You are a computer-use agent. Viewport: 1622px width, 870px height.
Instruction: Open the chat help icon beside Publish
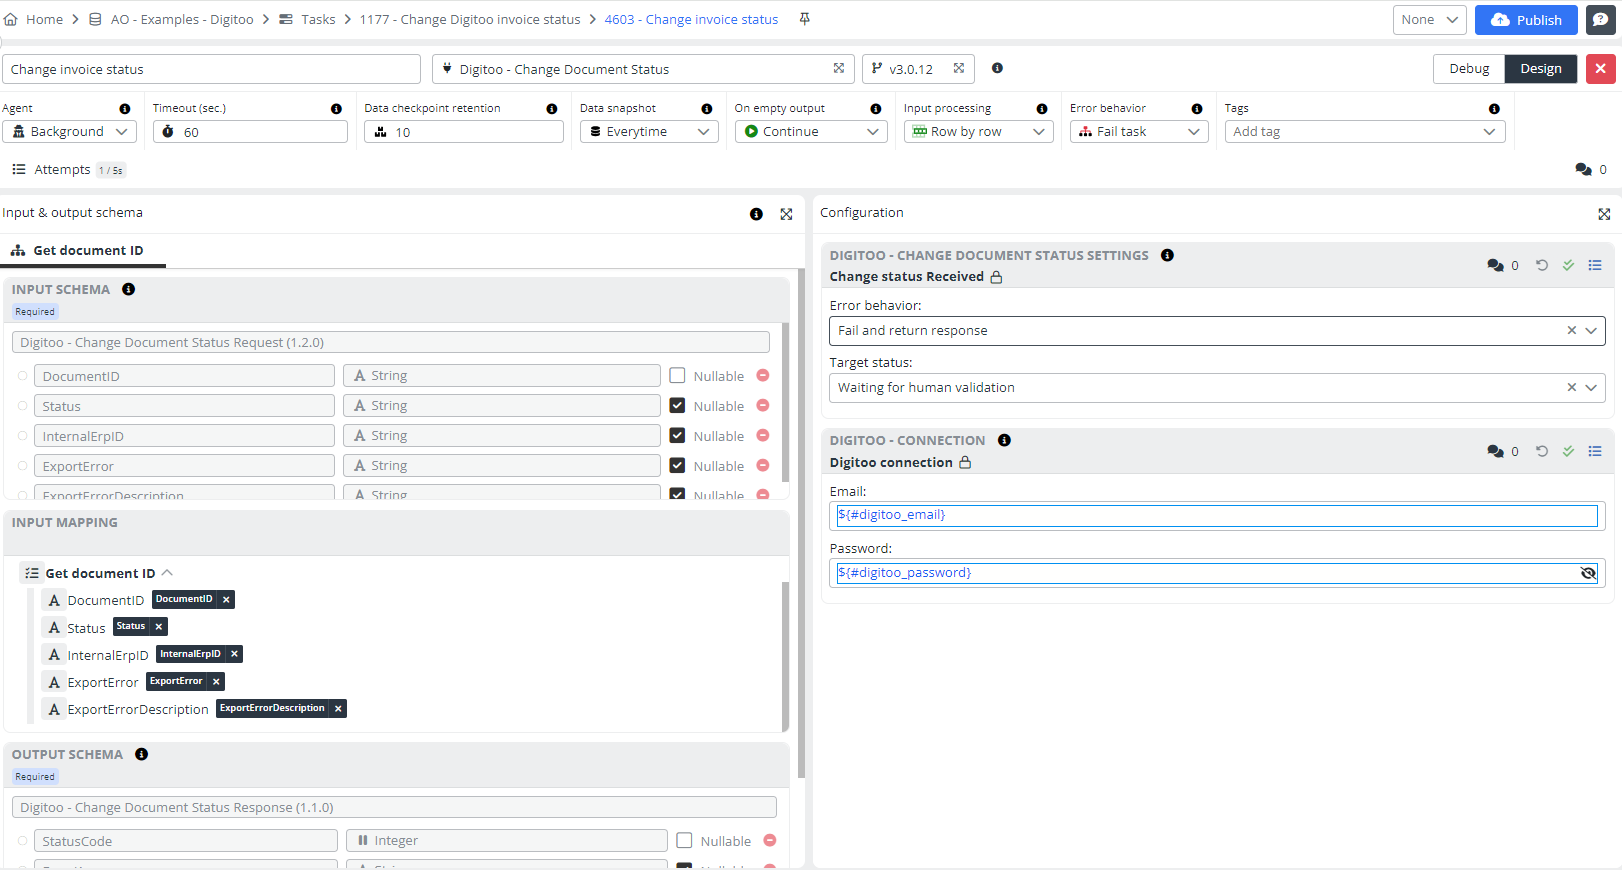point(1600,20)
